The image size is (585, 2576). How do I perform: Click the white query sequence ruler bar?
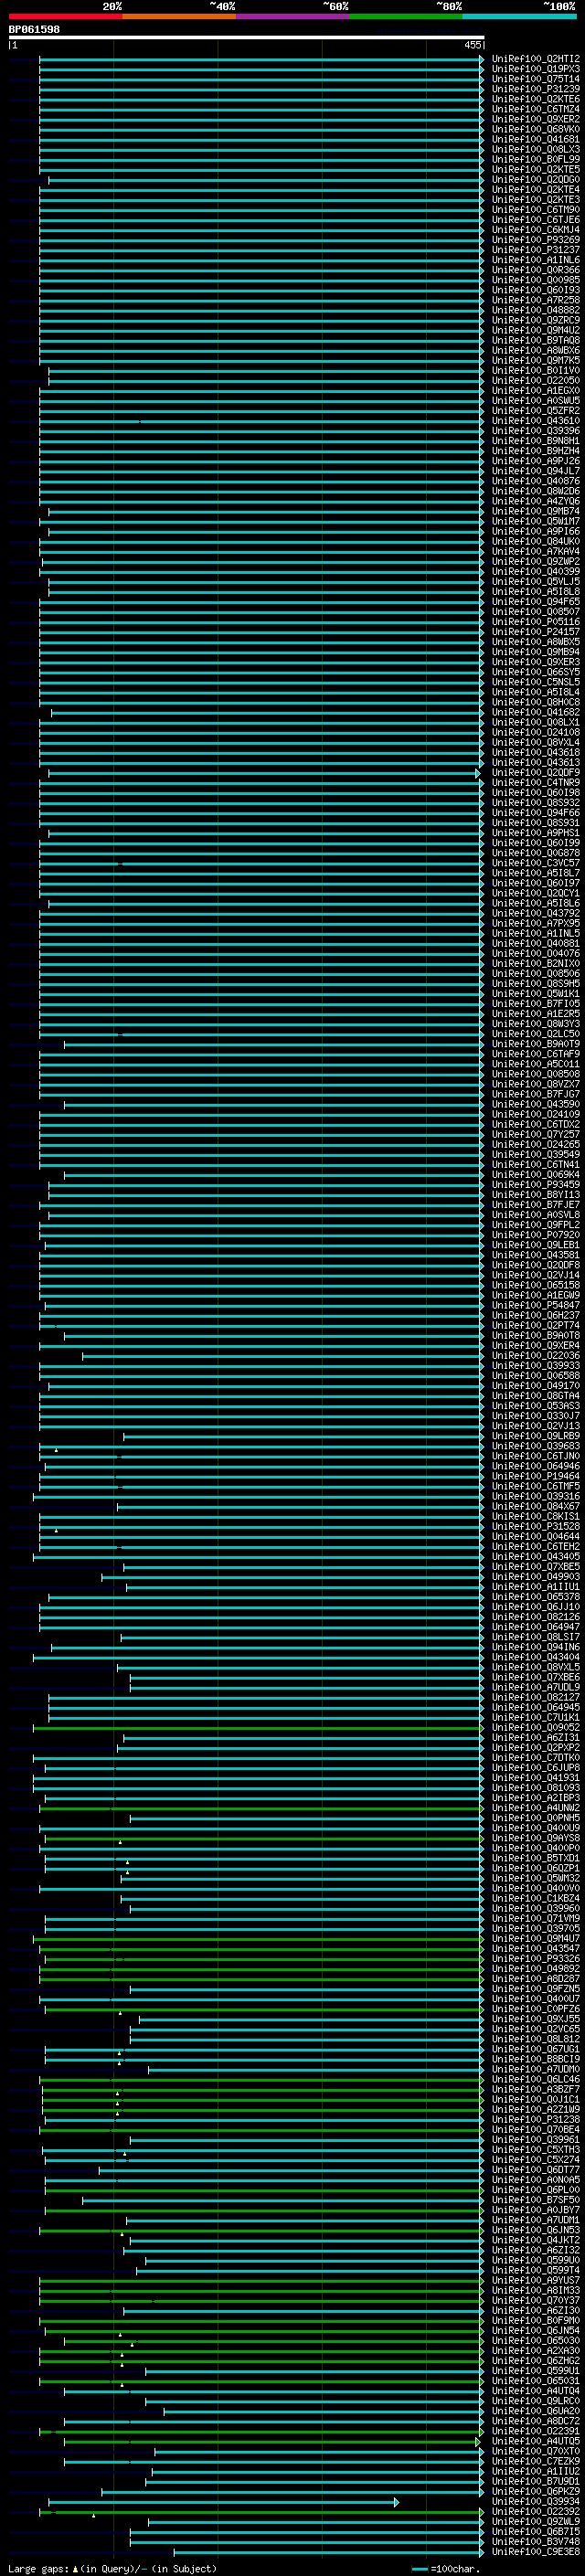[247, 38]
